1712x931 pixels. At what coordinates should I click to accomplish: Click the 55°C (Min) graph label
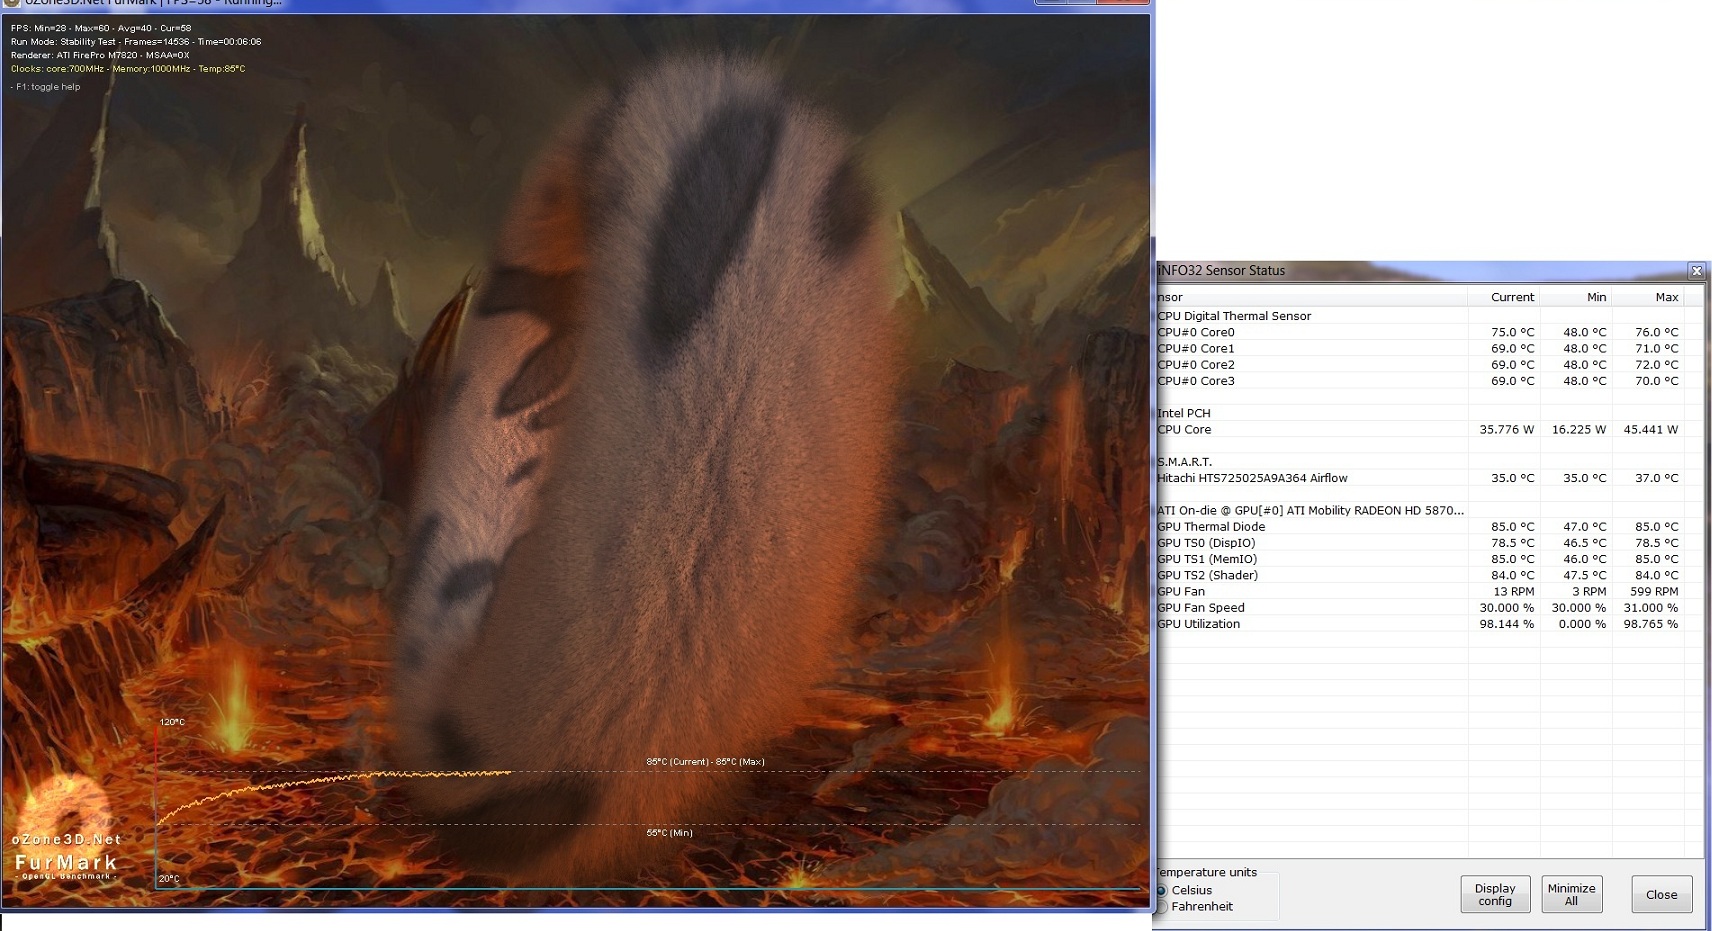click(669, 833)
